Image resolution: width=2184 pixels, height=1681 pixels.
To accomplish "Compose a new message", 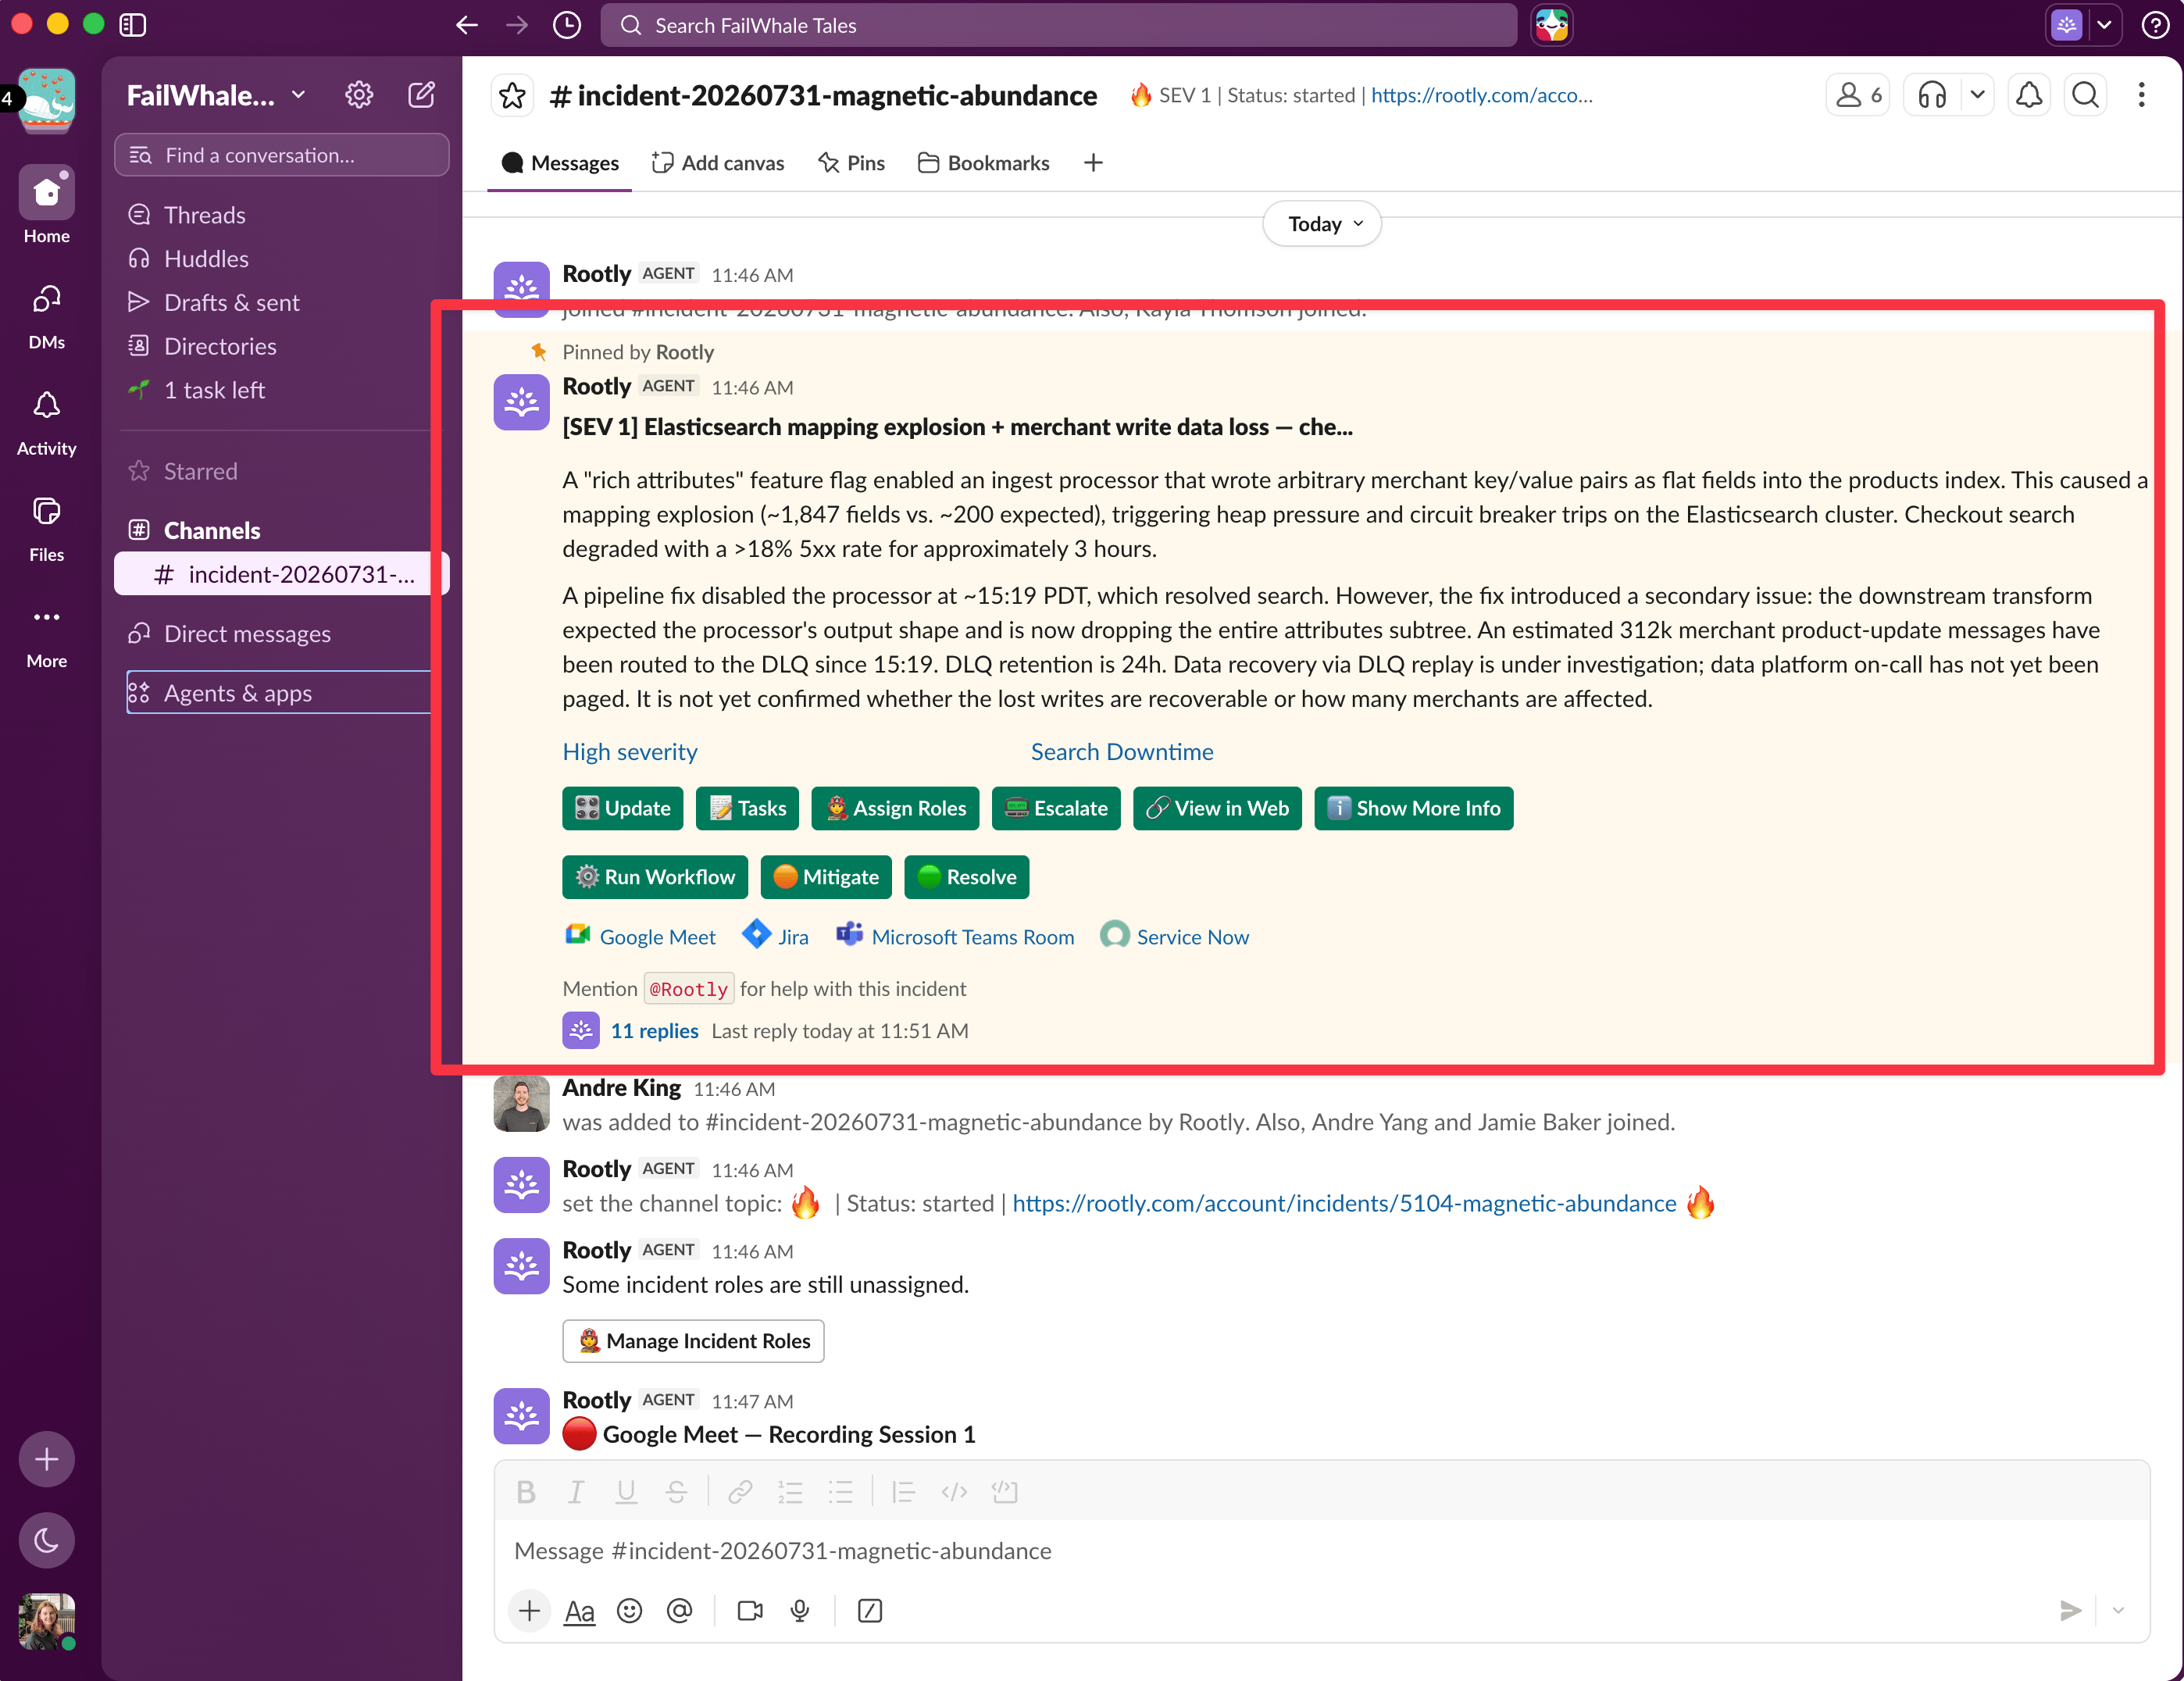I will [422, 95].
